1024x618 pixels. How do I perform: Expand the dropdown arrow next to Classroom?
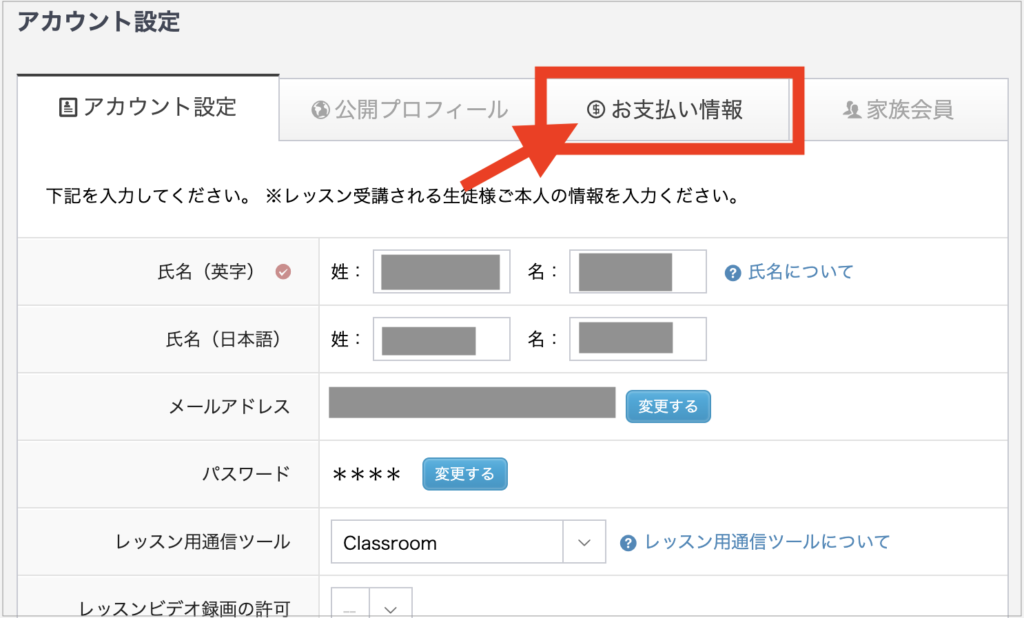[584, 542]
